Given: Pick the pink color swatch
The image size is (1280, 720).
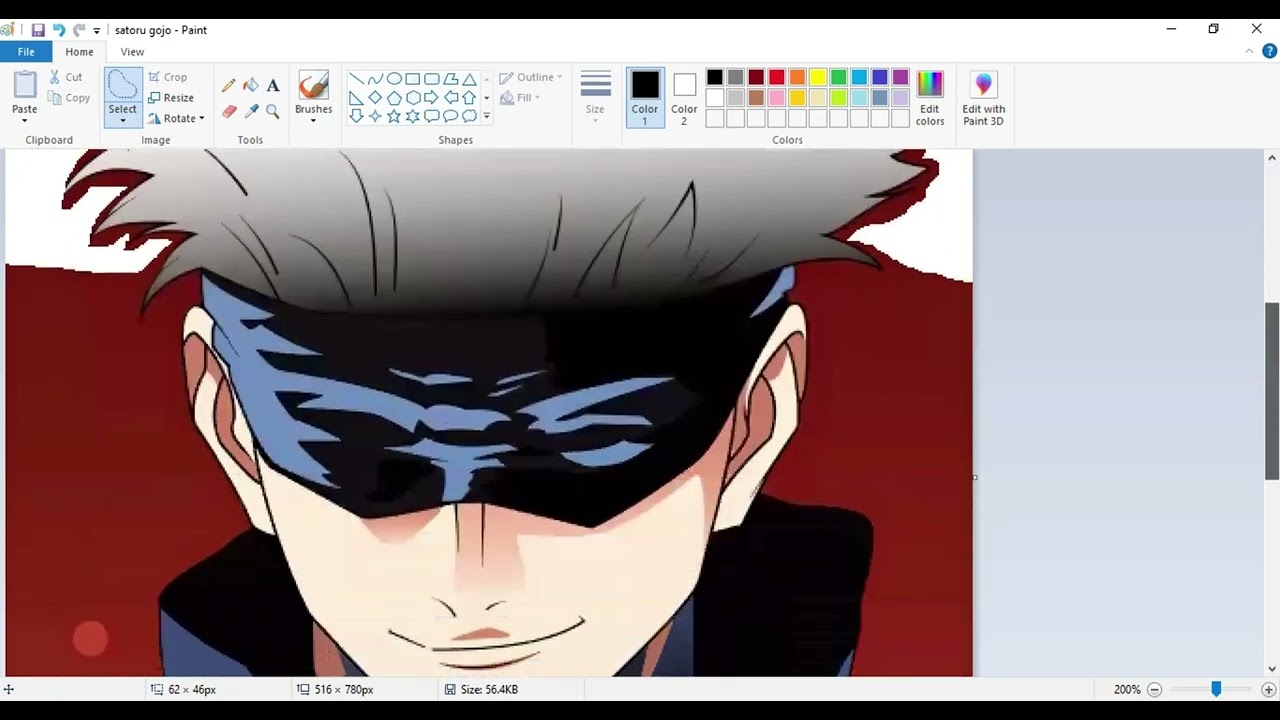Looking at the screenshot, I should coord(777,98).
